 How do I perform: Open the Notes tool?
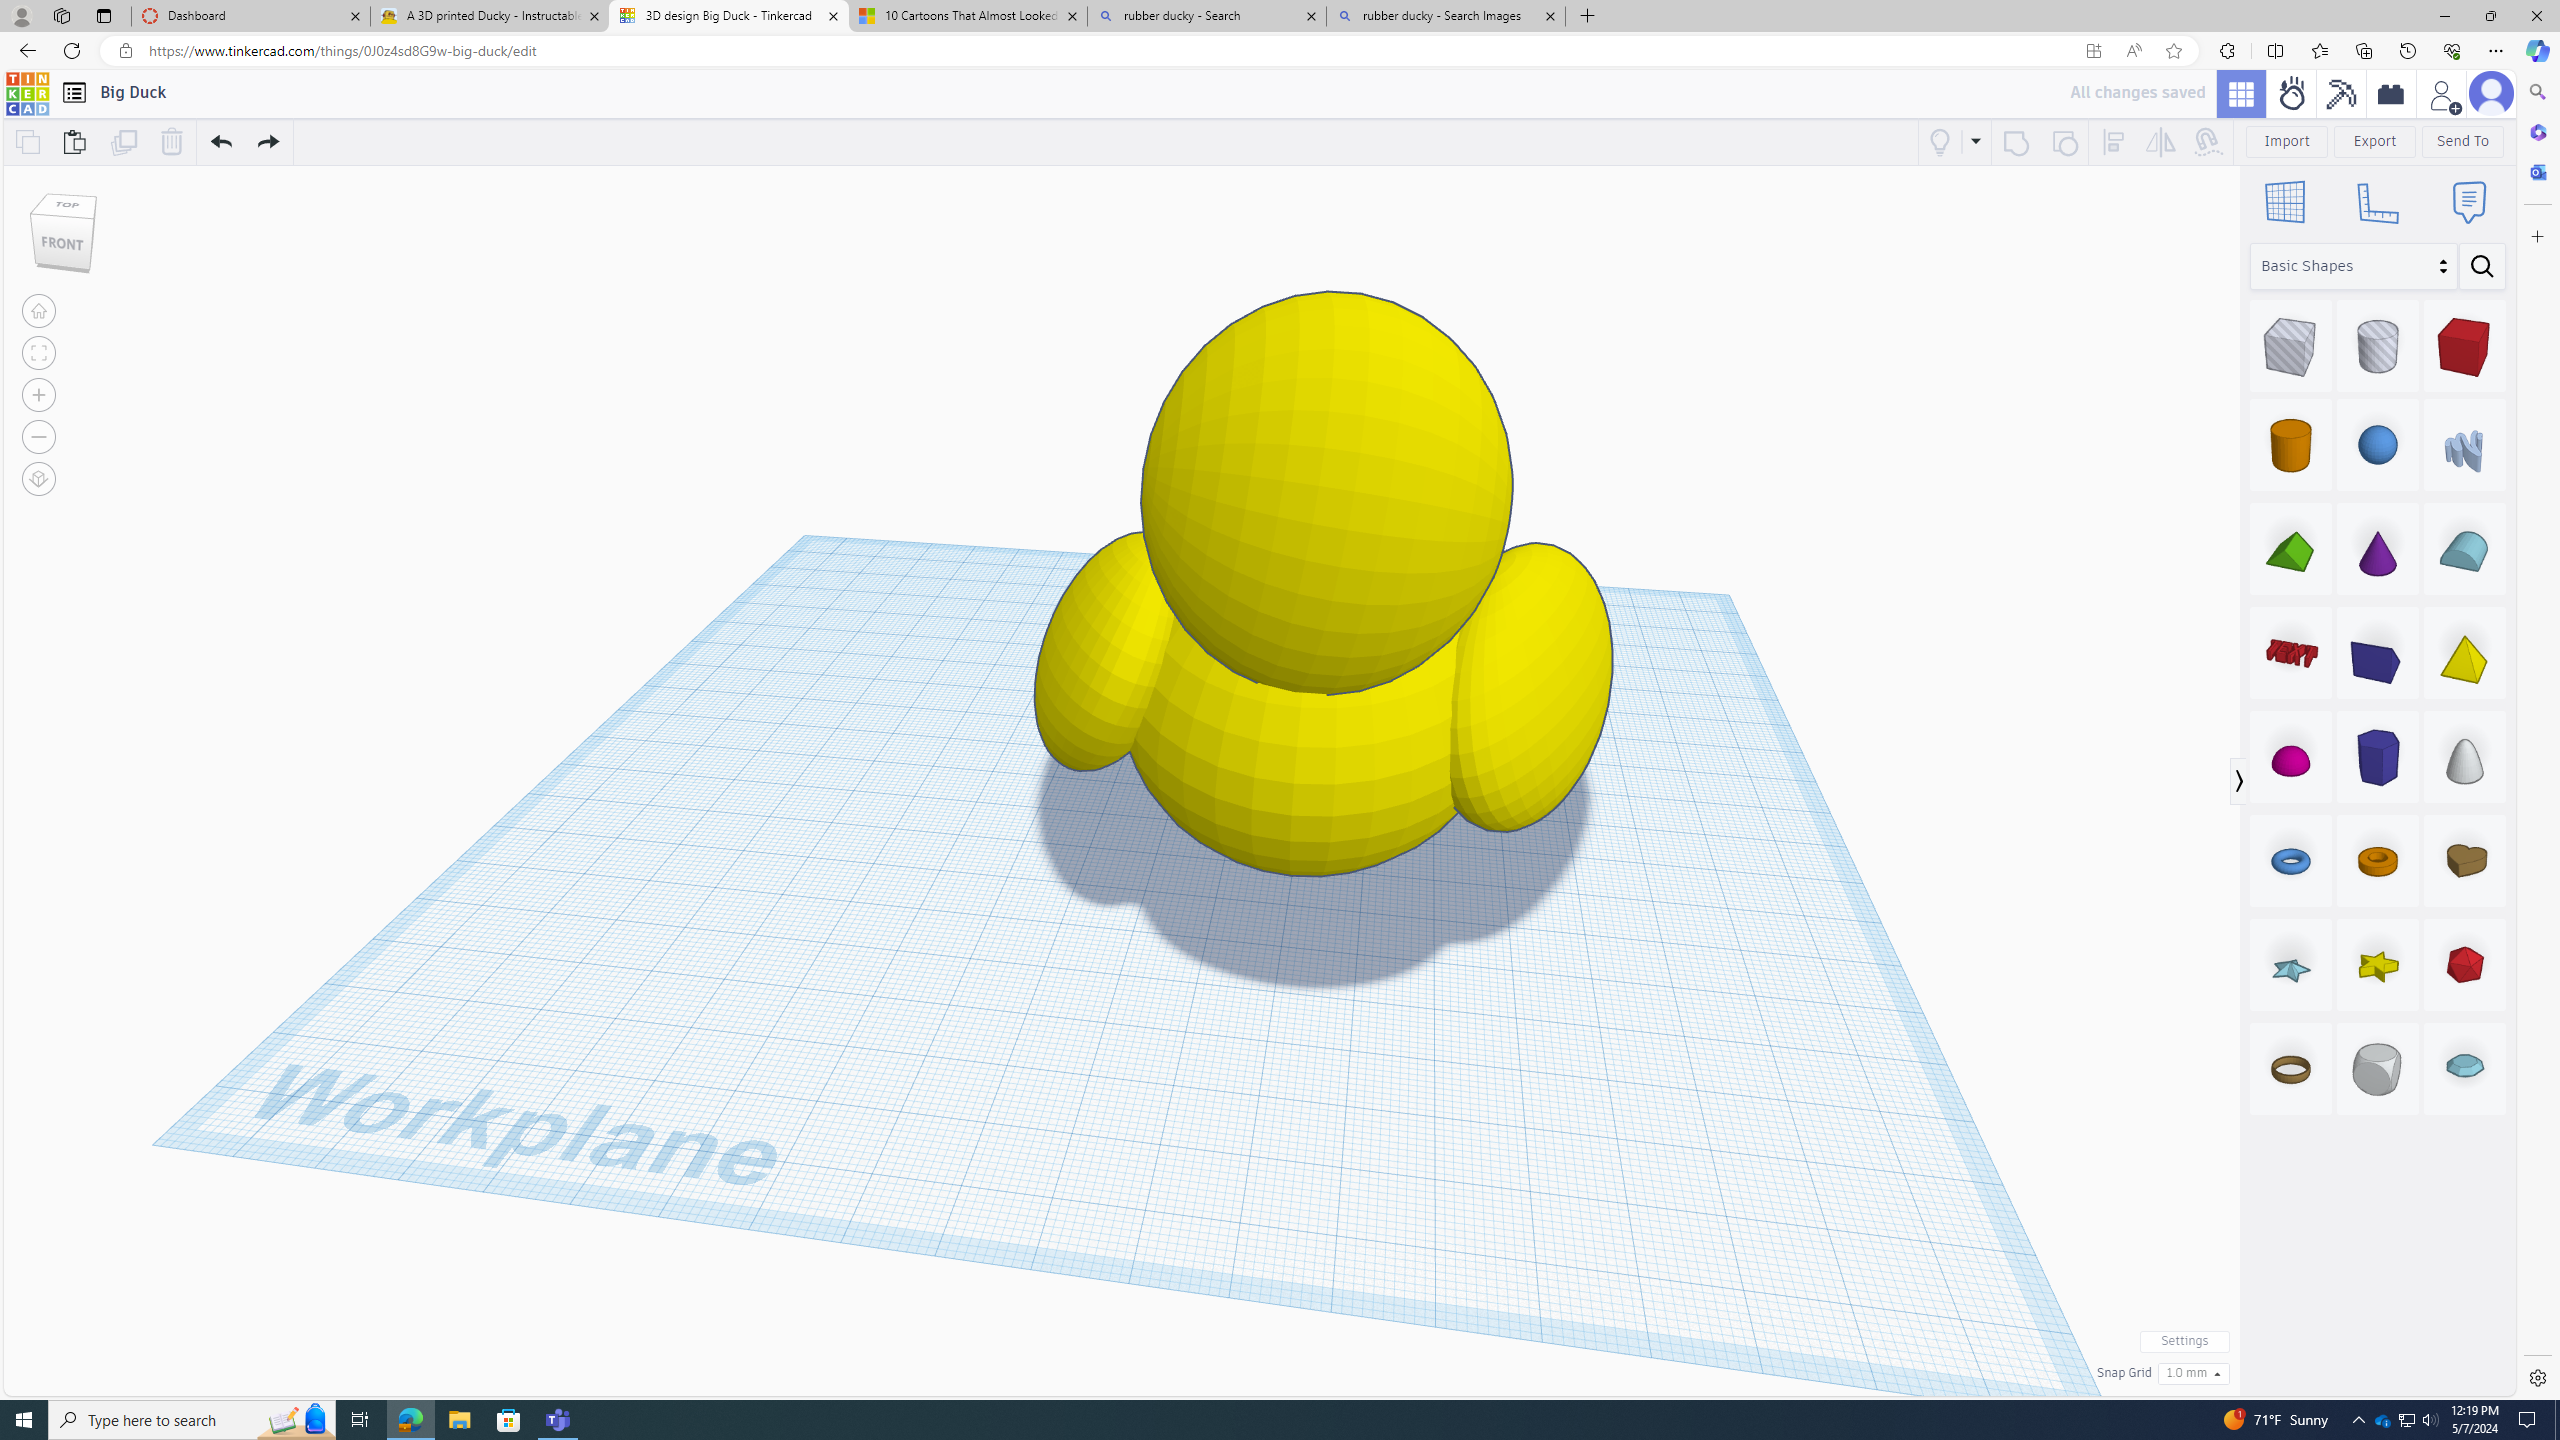[x=2469, y=202]
